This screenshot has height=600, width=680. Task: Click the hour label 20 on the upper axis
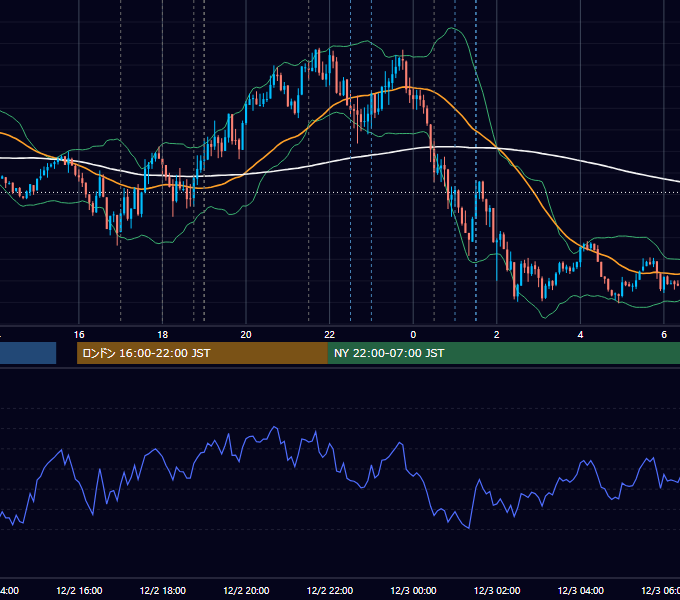pos(246,335)
